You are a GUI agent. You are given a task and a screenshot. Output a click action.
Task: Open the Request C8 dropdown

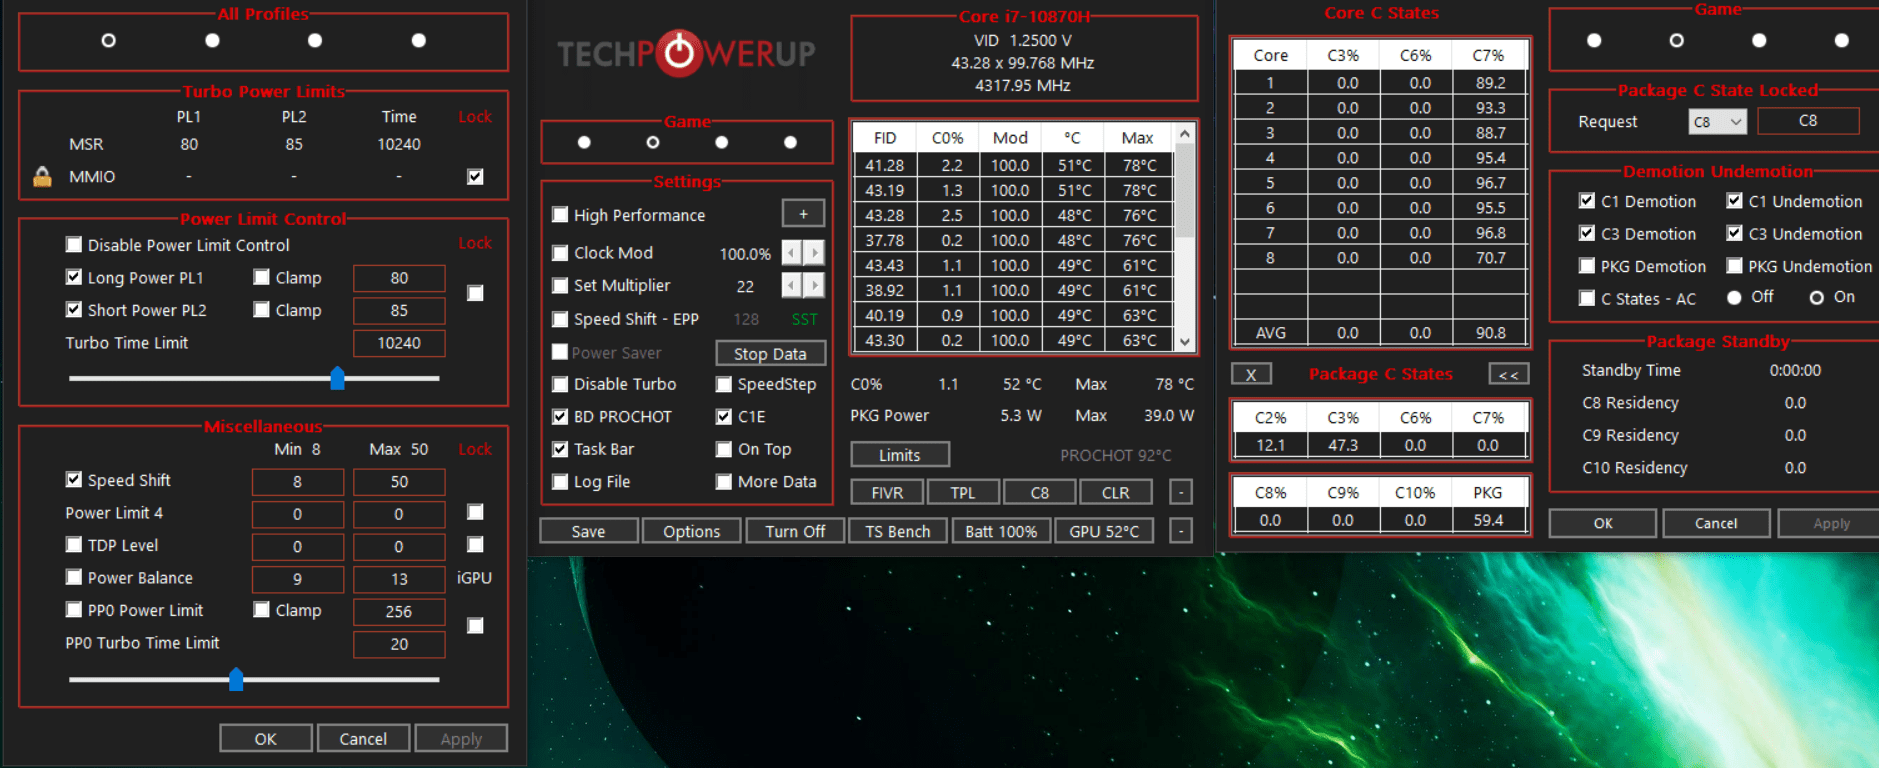[1717, 122]
